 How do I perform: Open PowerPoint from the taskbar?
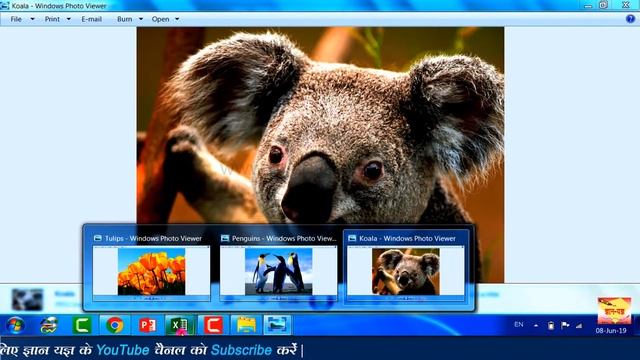pos(147,325)
